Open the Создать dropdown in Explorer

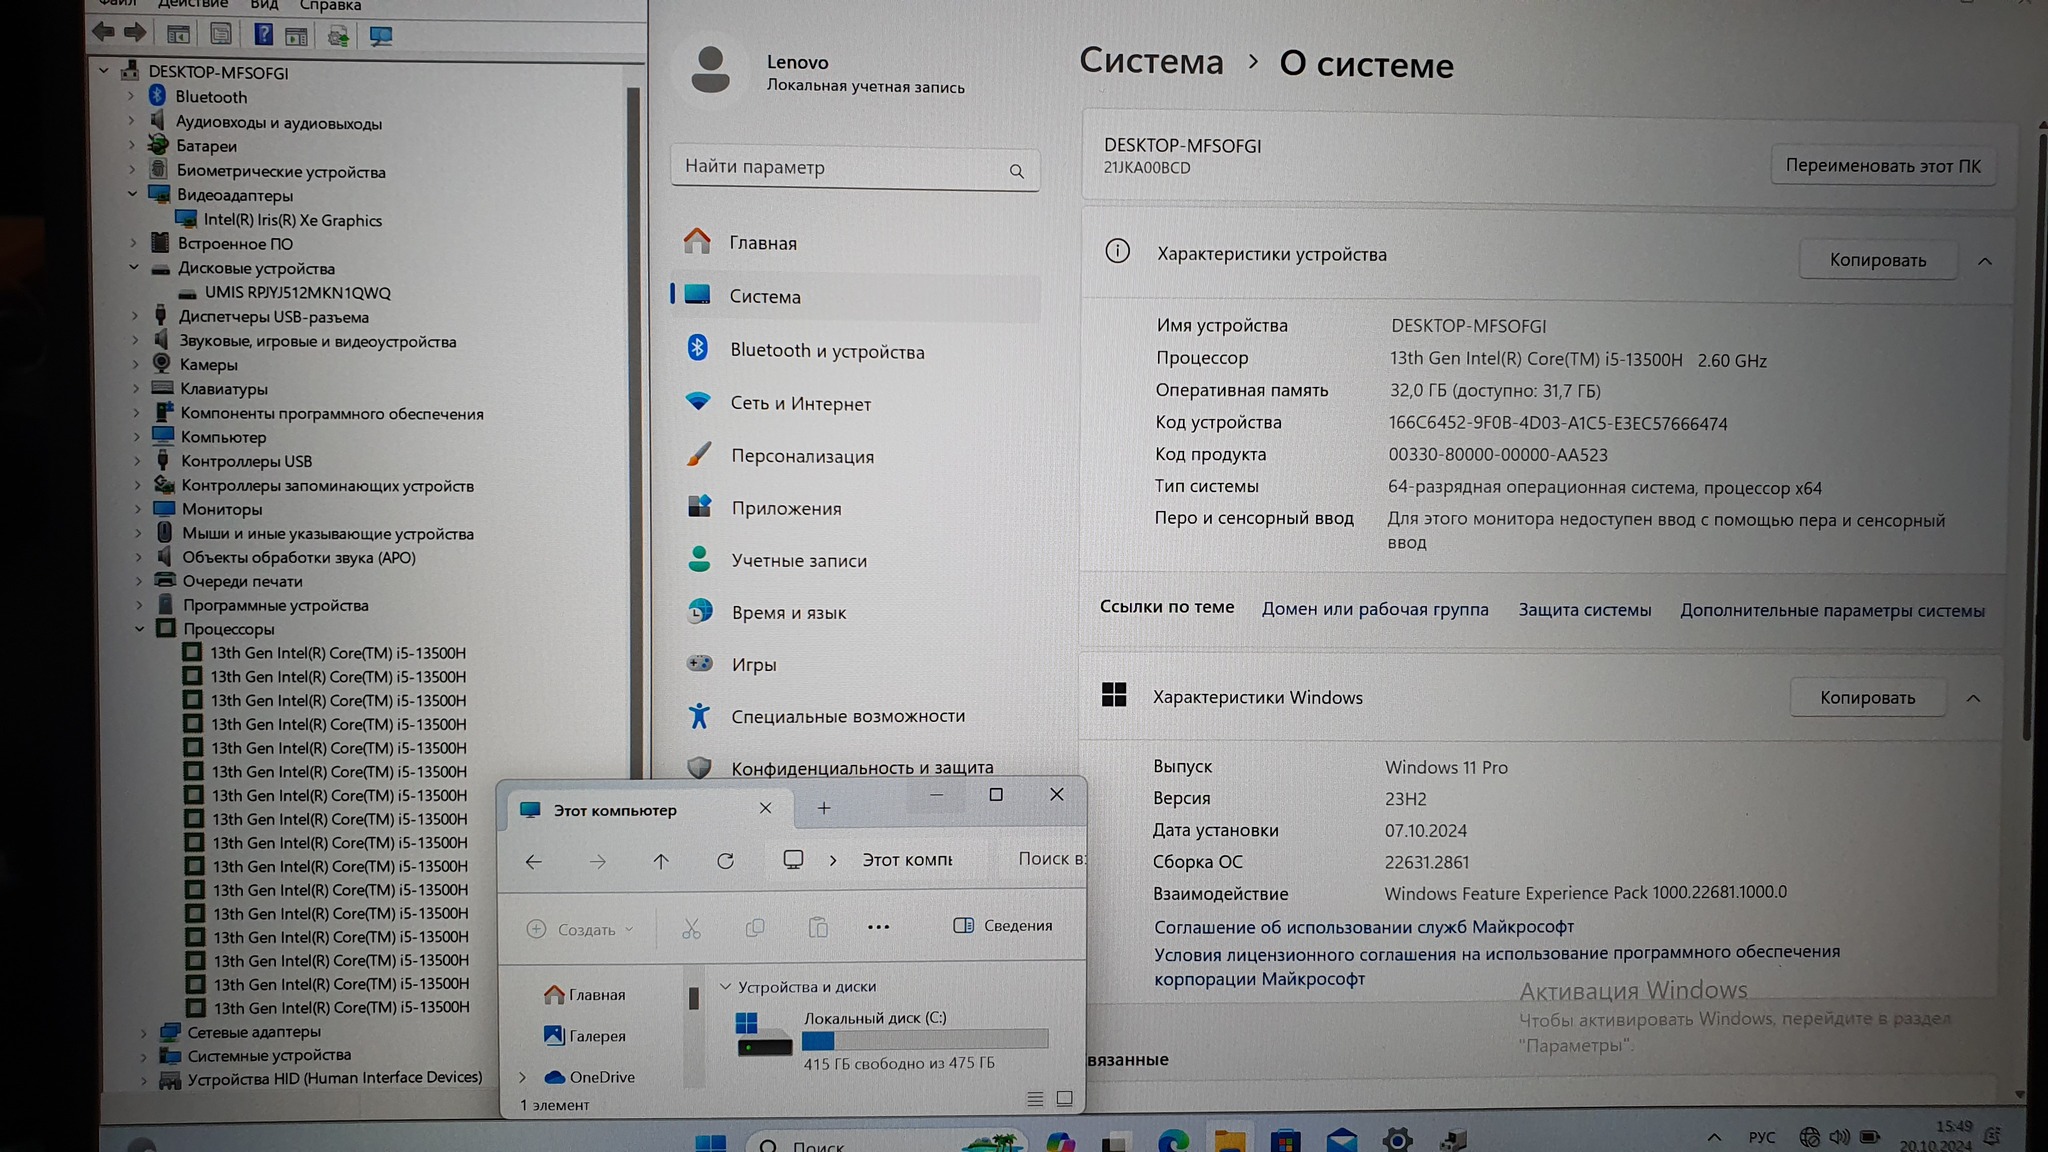coord(581,929)
